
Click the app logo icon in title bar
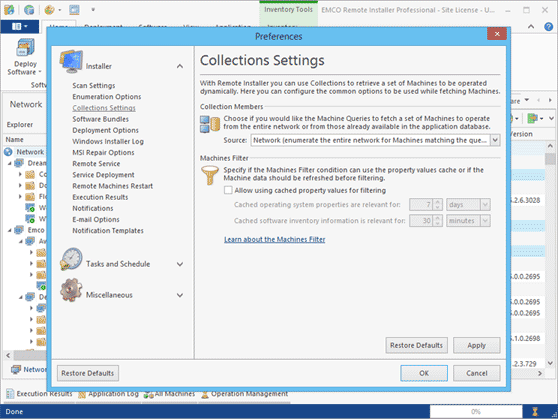9,10
